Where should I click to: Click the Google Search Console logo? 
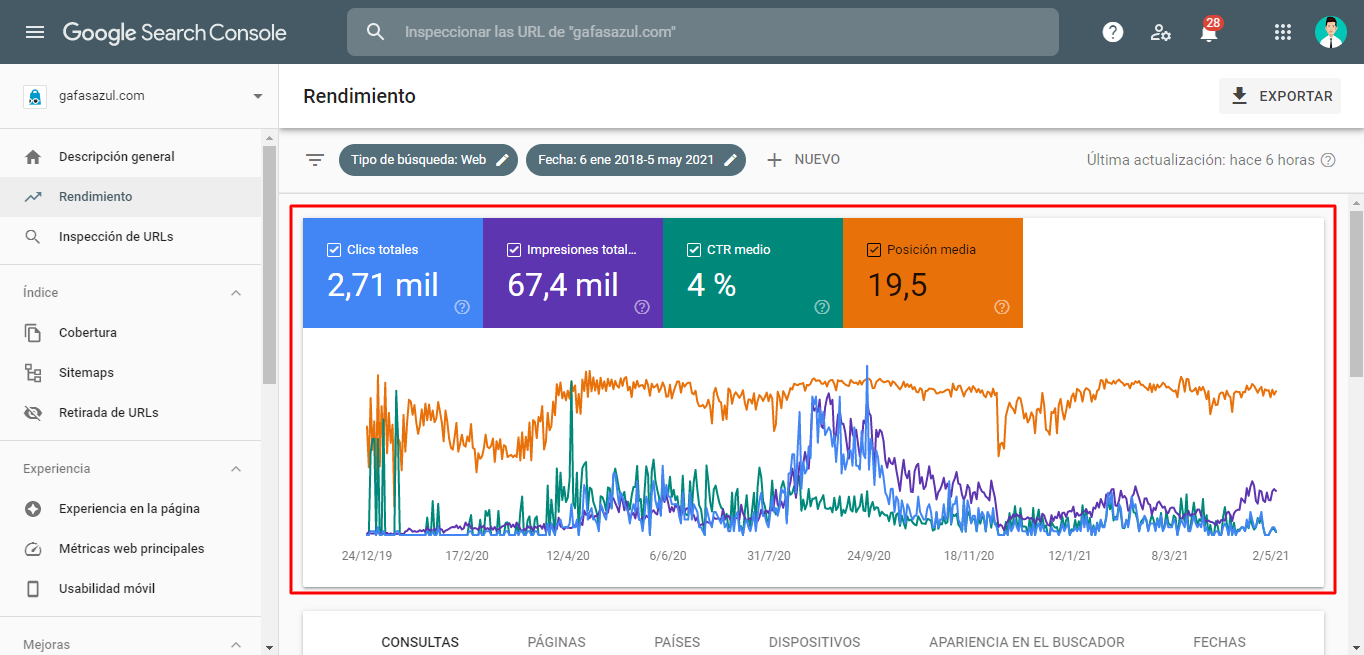coord(175,32)
